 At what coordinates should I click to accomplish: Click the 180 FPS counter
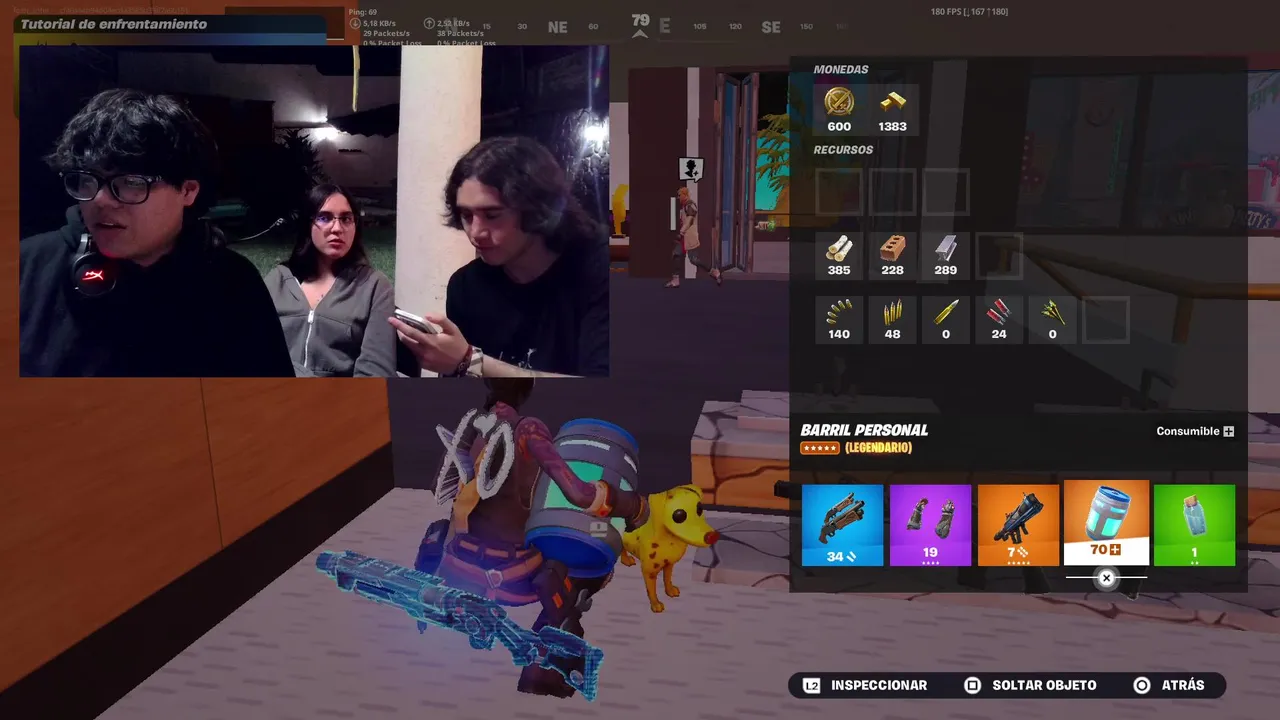click(x=969, y=12)
